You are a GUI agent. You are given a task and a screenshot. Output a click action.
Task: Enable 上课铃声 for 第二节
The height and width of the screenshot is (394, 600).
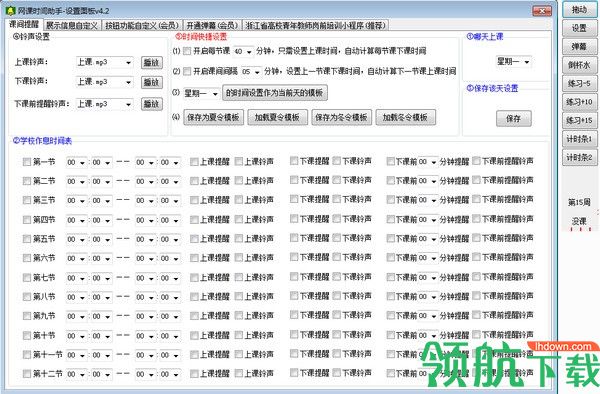point(239,181)
